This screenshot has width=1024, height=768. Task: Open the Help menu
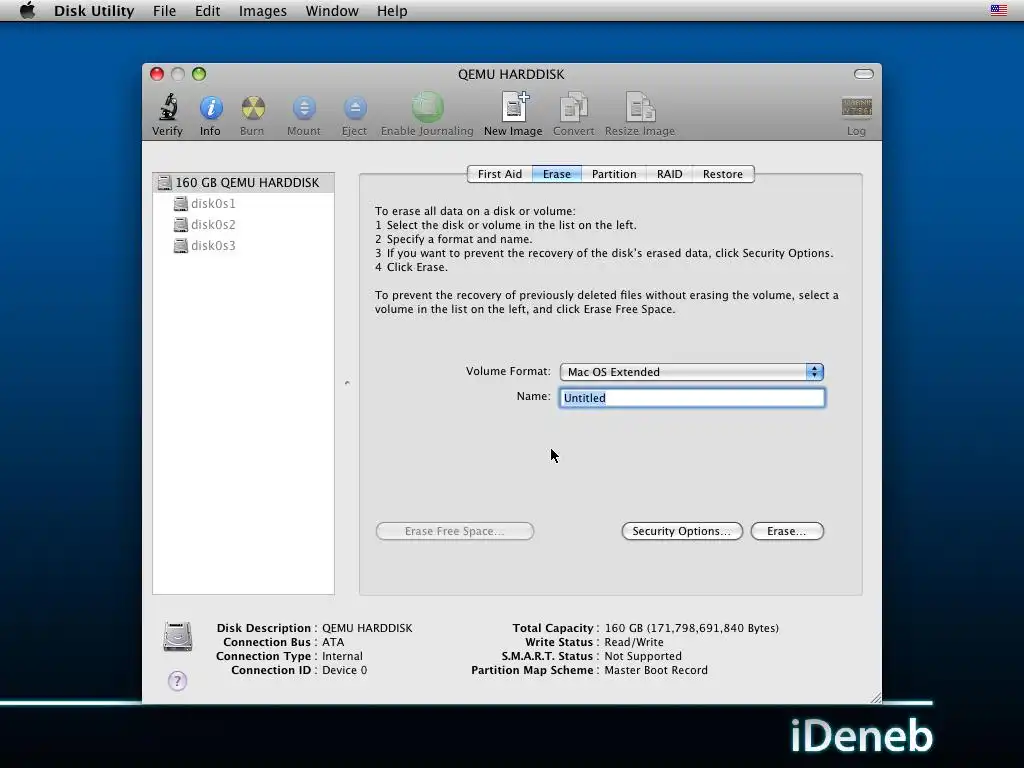click(x=392, y=10)
